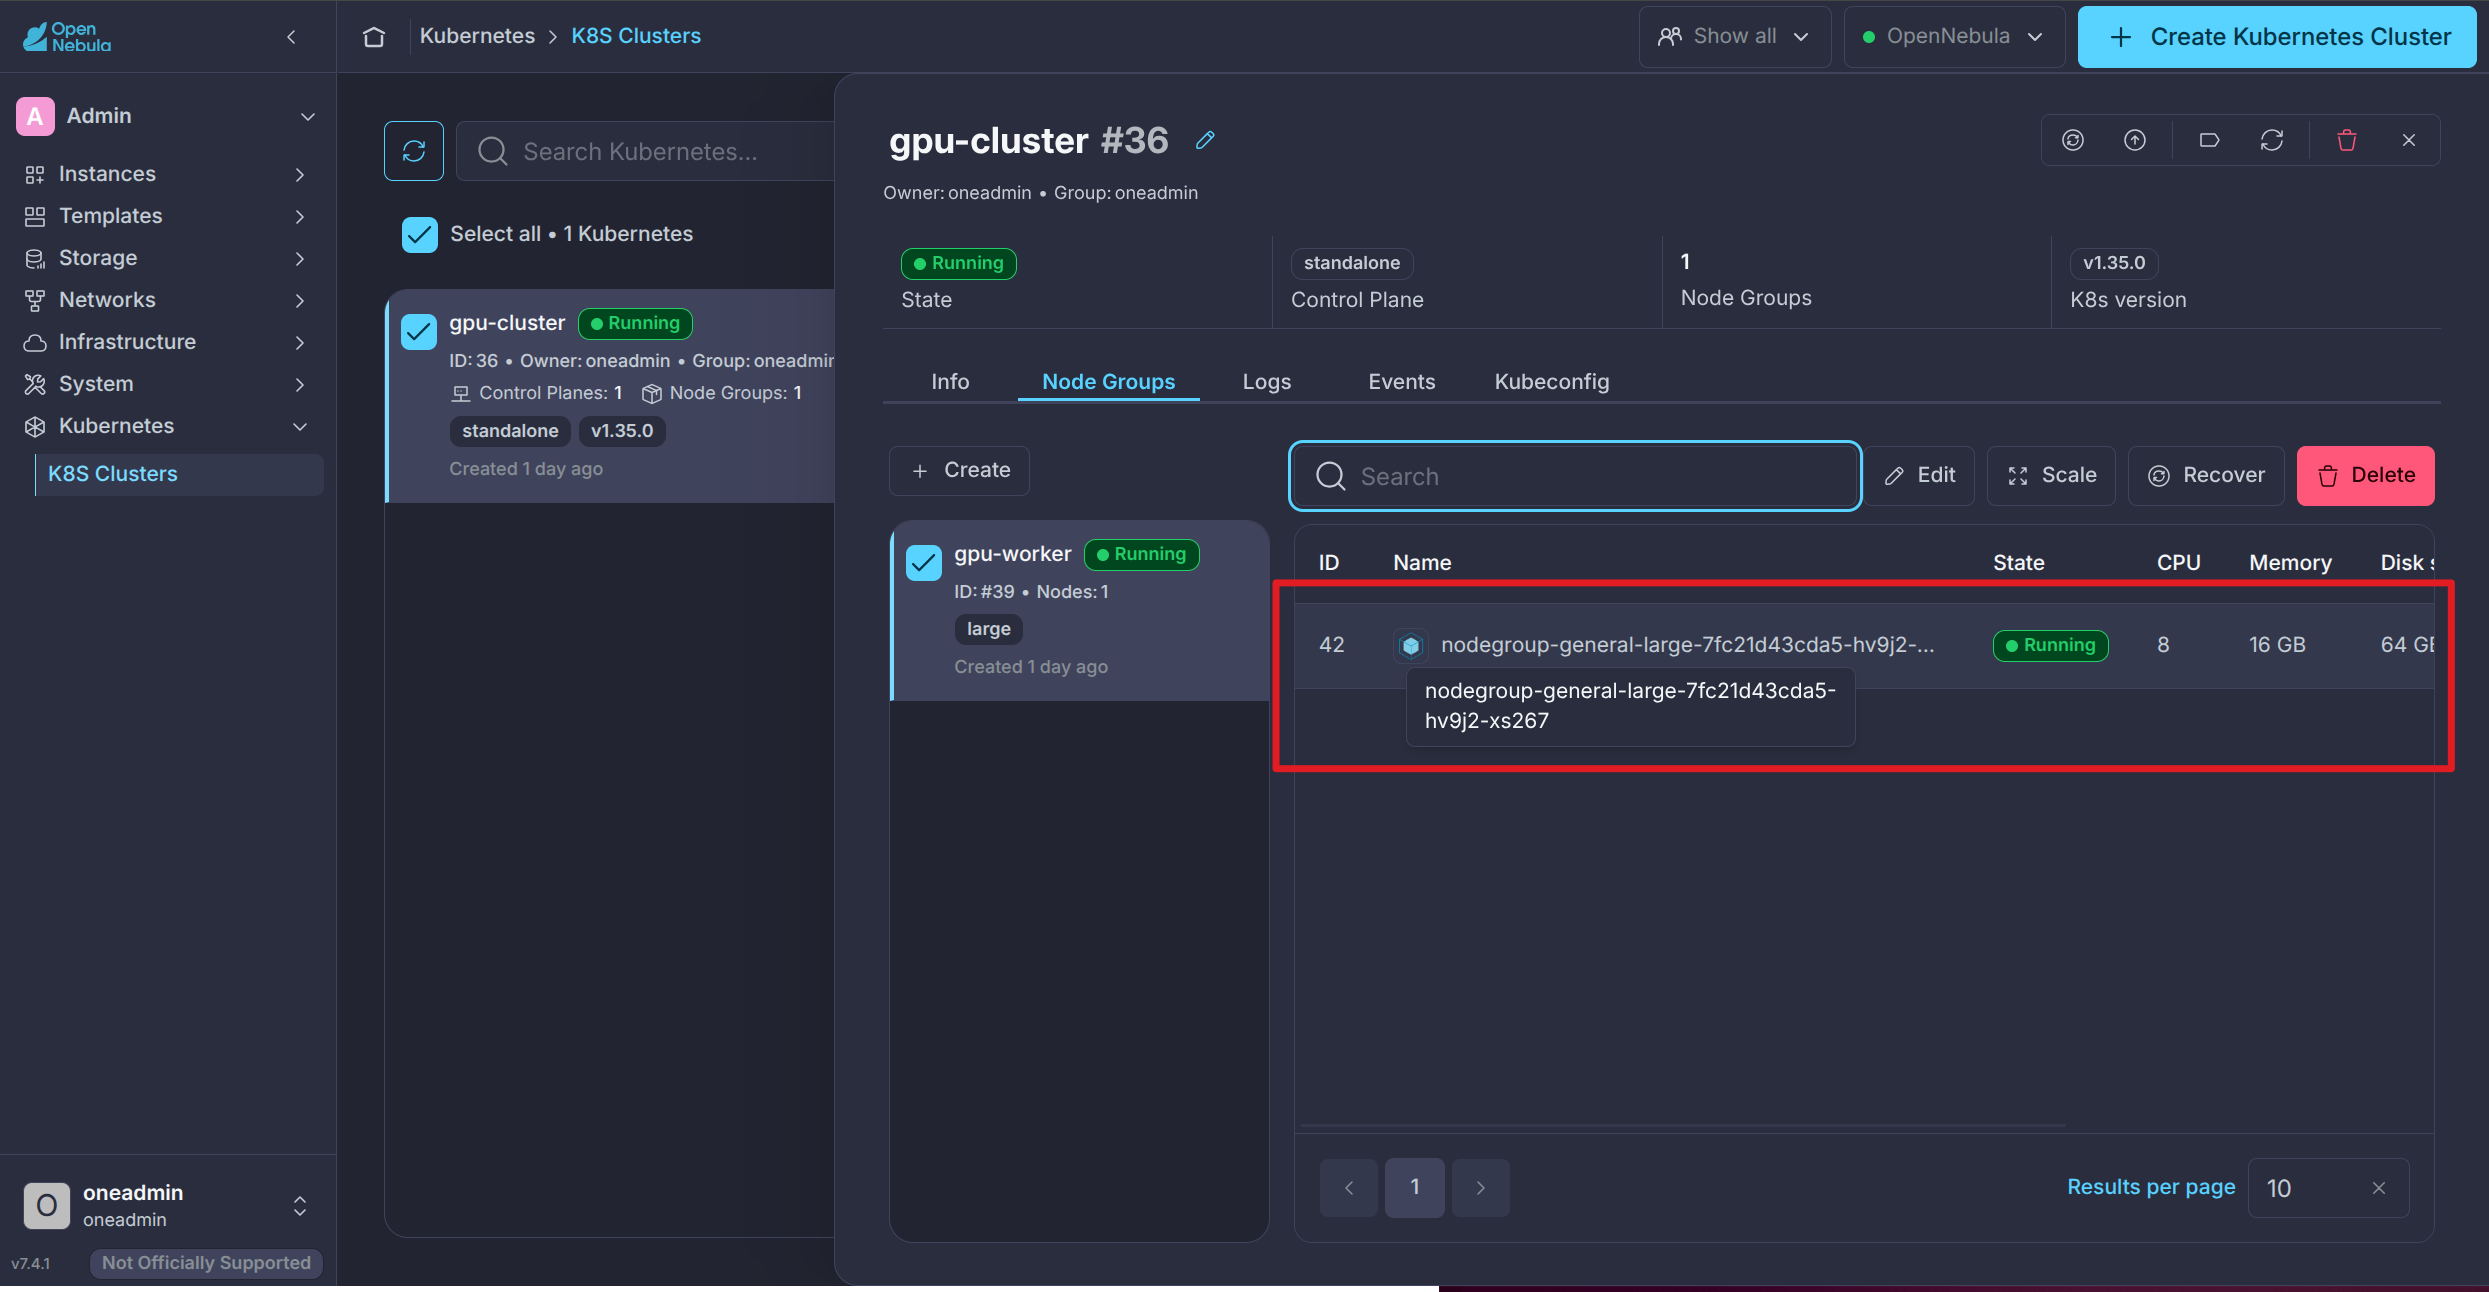Click Create Kubernetes Cluster button
This screenshot has height=1292, width=2489.
2277,37
